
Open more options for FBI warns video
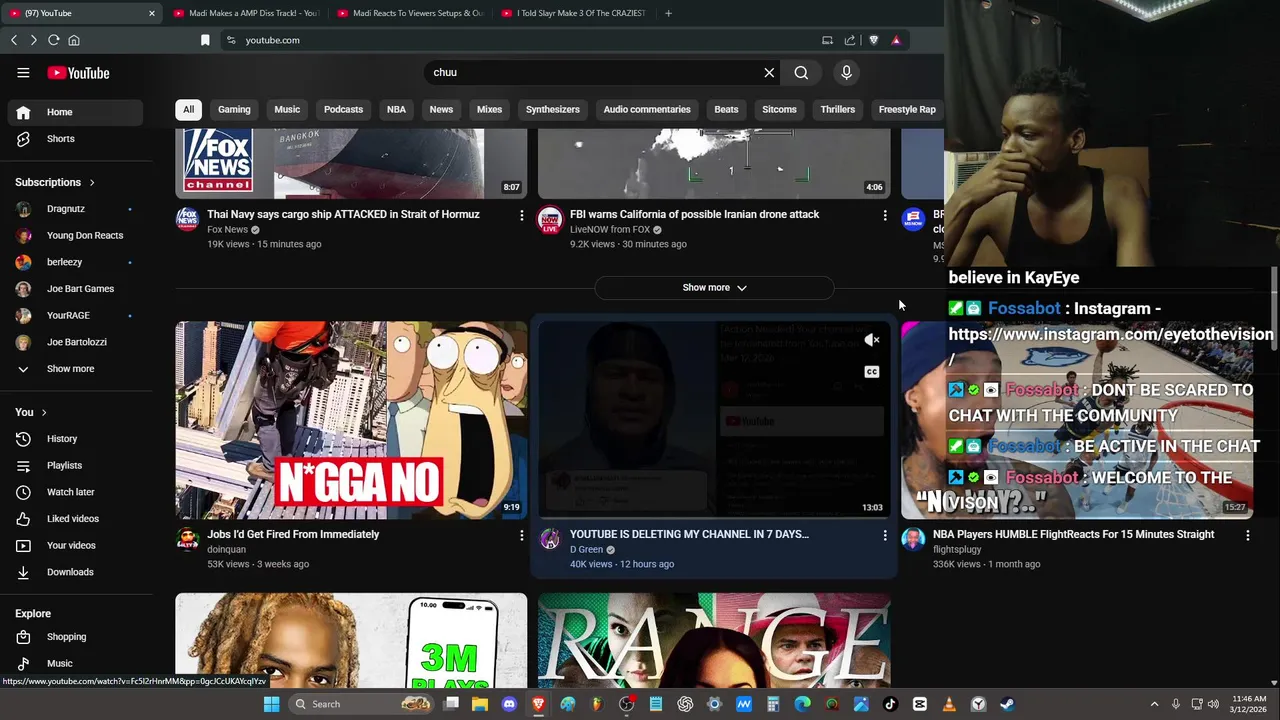pos(884,215)
